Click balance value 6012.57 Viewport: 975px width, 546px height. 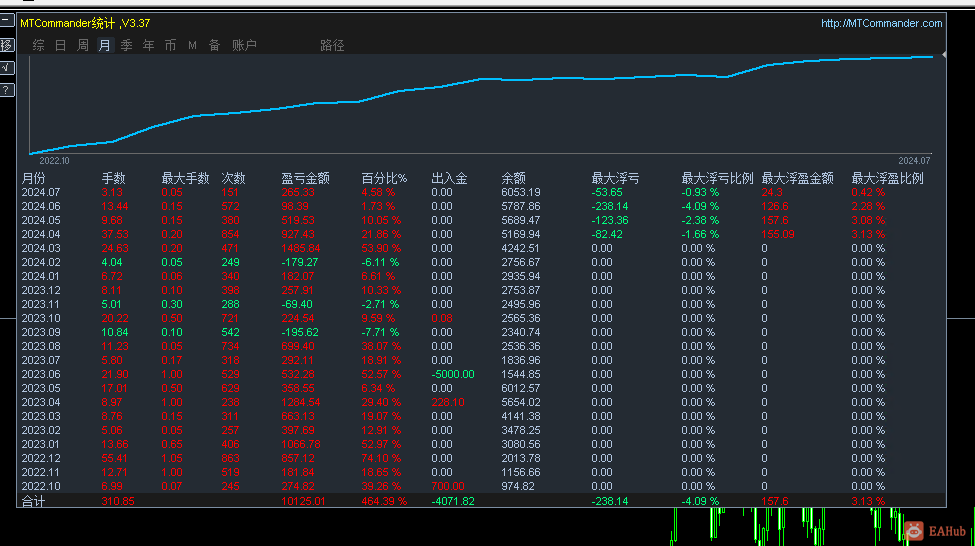[x=521, y=389]
